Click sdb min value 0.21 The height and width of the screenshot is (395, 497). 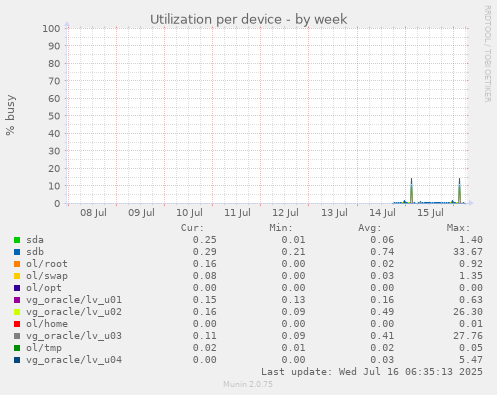293,252
